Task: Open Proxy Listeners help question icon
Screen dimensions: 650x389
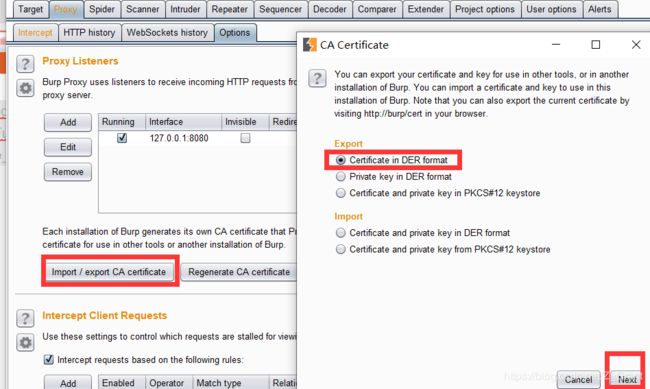Action: [x=25, y=64]
